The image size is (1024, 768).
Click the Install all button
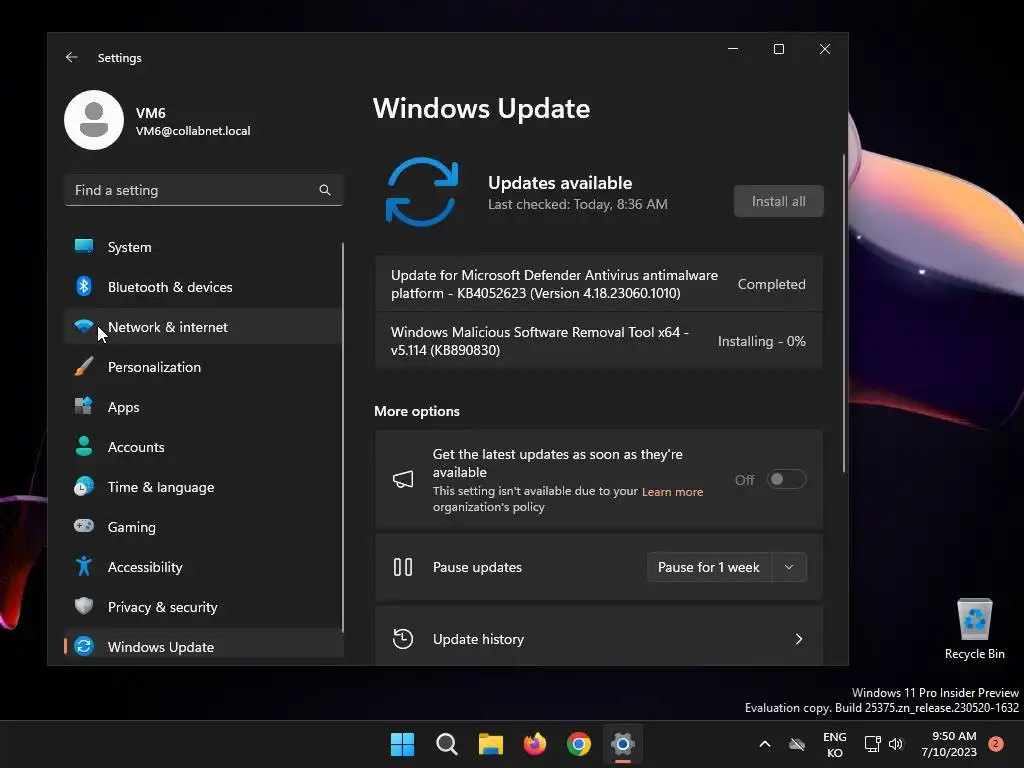(778, 201)
